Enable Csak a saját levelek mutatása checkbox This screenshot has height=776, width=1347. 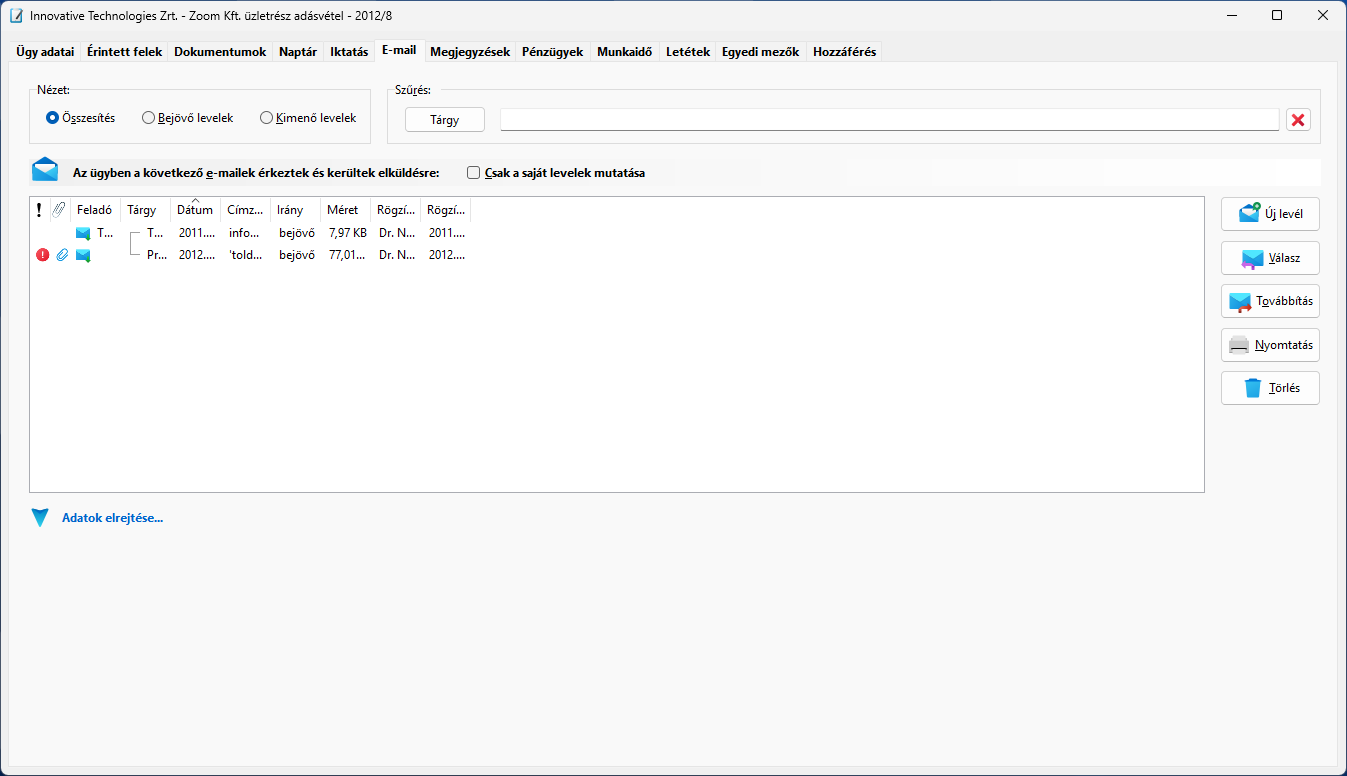point(474,173)
